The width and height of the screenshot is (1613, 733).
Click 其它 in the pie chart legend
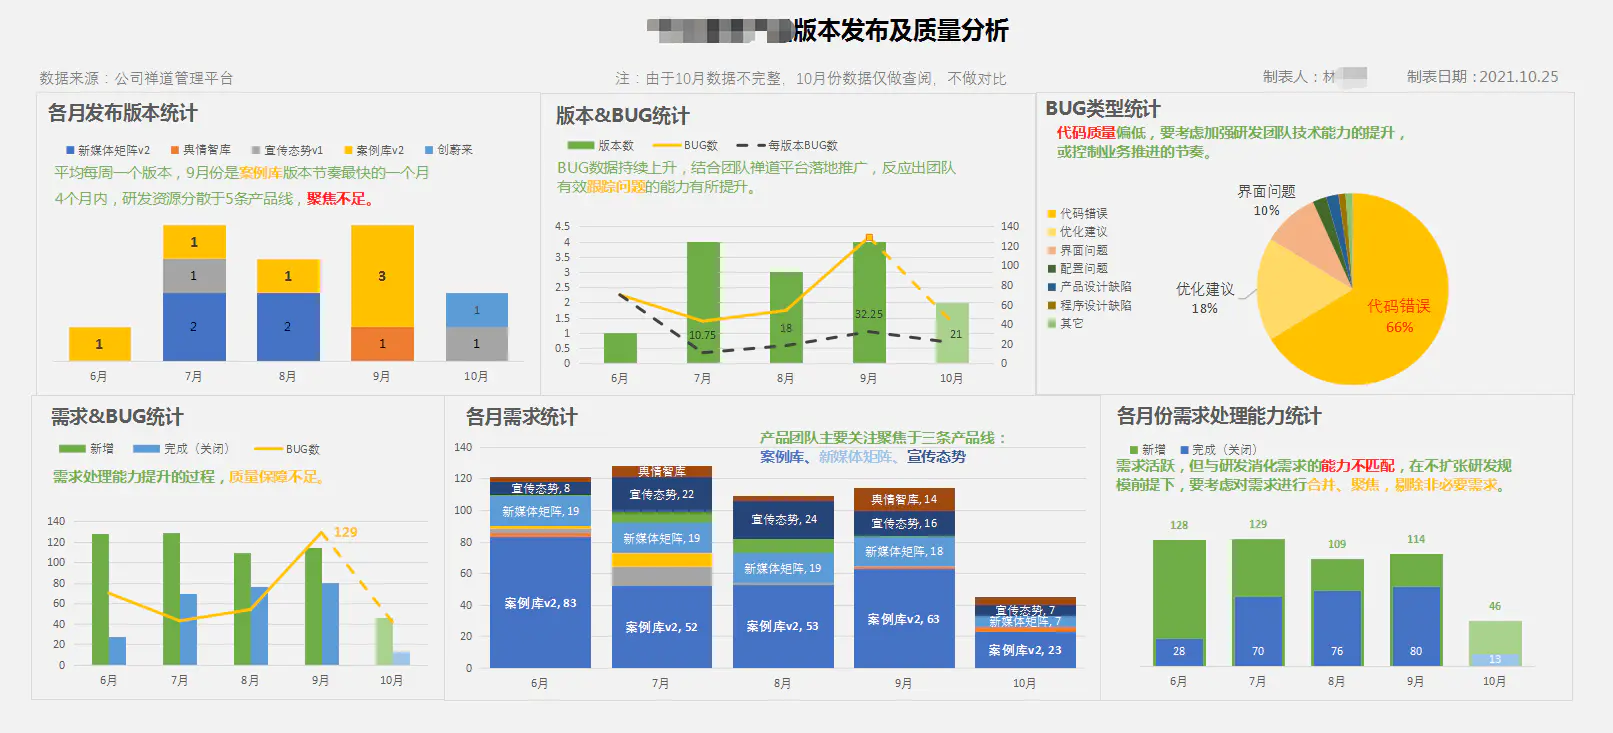click(x=1066, y=323)
